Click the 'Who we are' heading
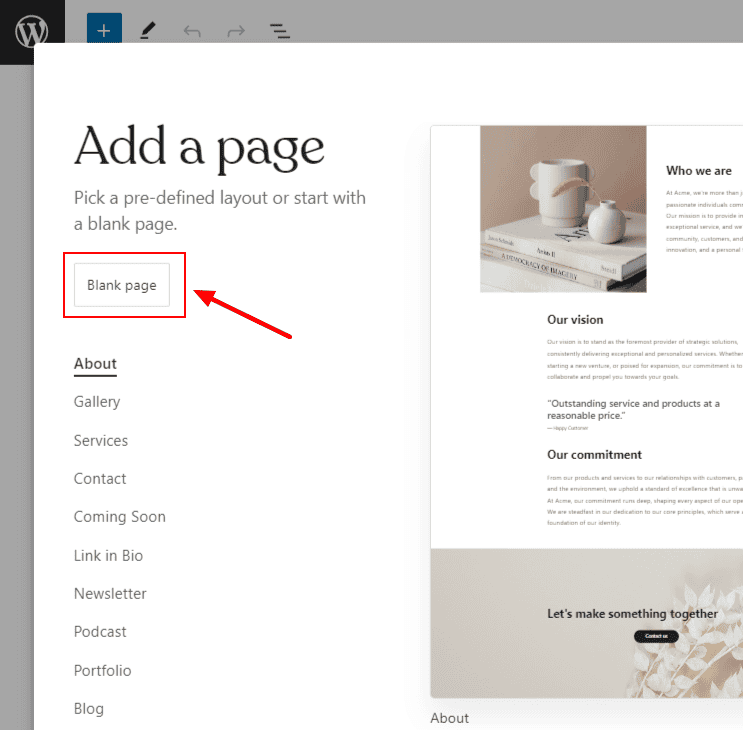743x730 pixels. click(699, 171)
